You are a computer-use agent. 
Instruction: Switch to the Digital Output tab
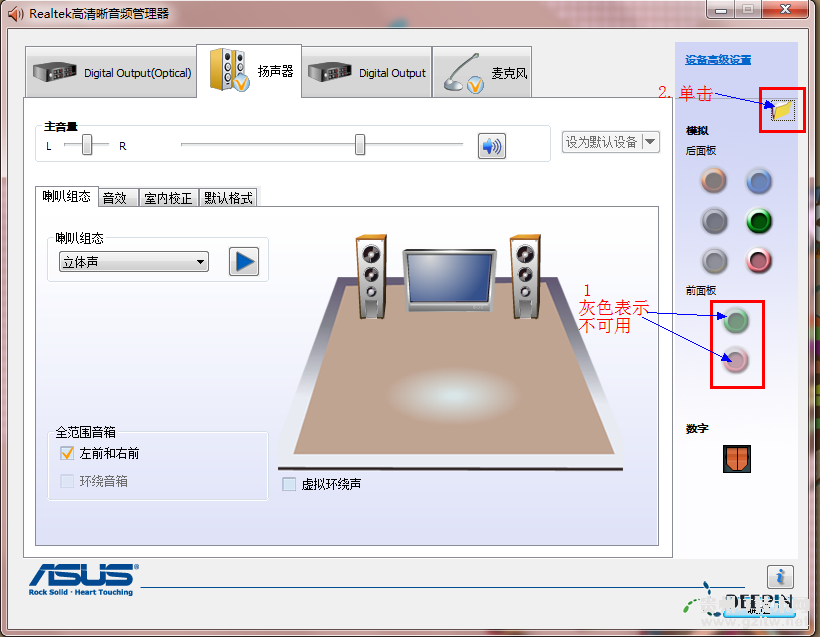click(367, 72)
